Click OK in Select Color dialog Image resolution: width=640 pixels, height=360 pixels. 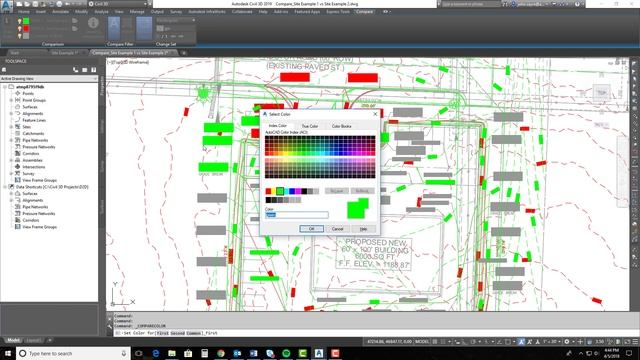(x=311, y=229)
